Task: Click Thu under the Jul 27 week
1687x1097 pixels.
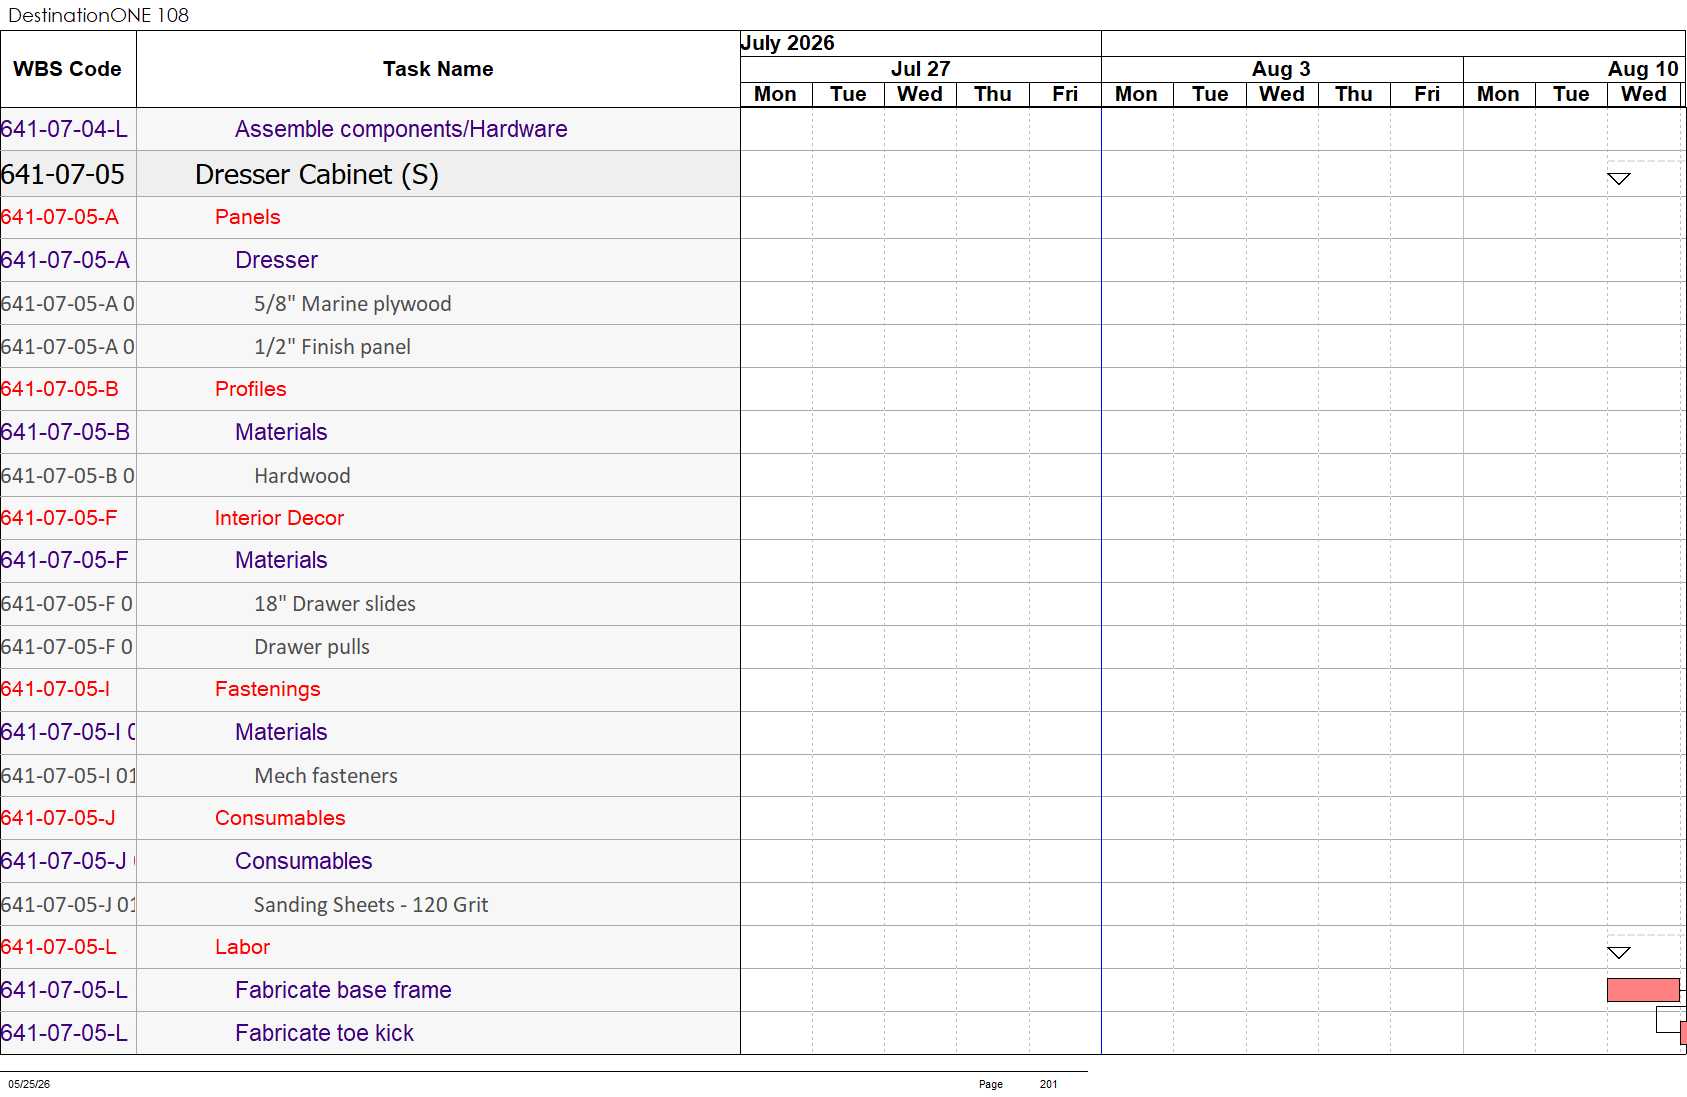Action: tap(993, 94)
